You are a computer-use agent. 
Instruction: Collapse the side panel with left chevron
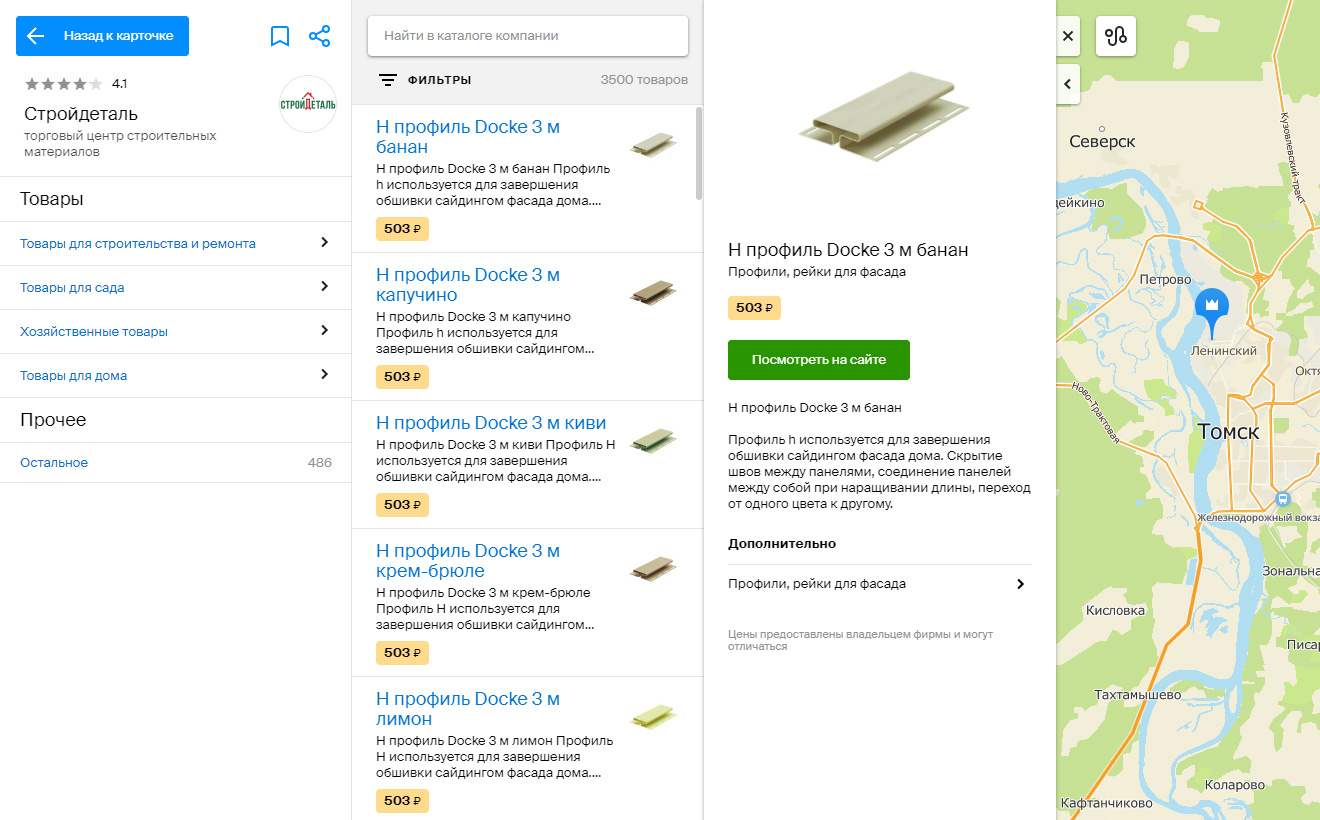pos(1068,84)
